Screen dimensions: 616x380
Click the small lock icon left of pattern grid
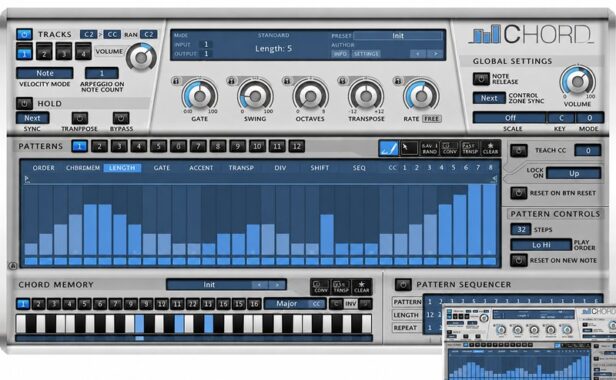(13, 266)
